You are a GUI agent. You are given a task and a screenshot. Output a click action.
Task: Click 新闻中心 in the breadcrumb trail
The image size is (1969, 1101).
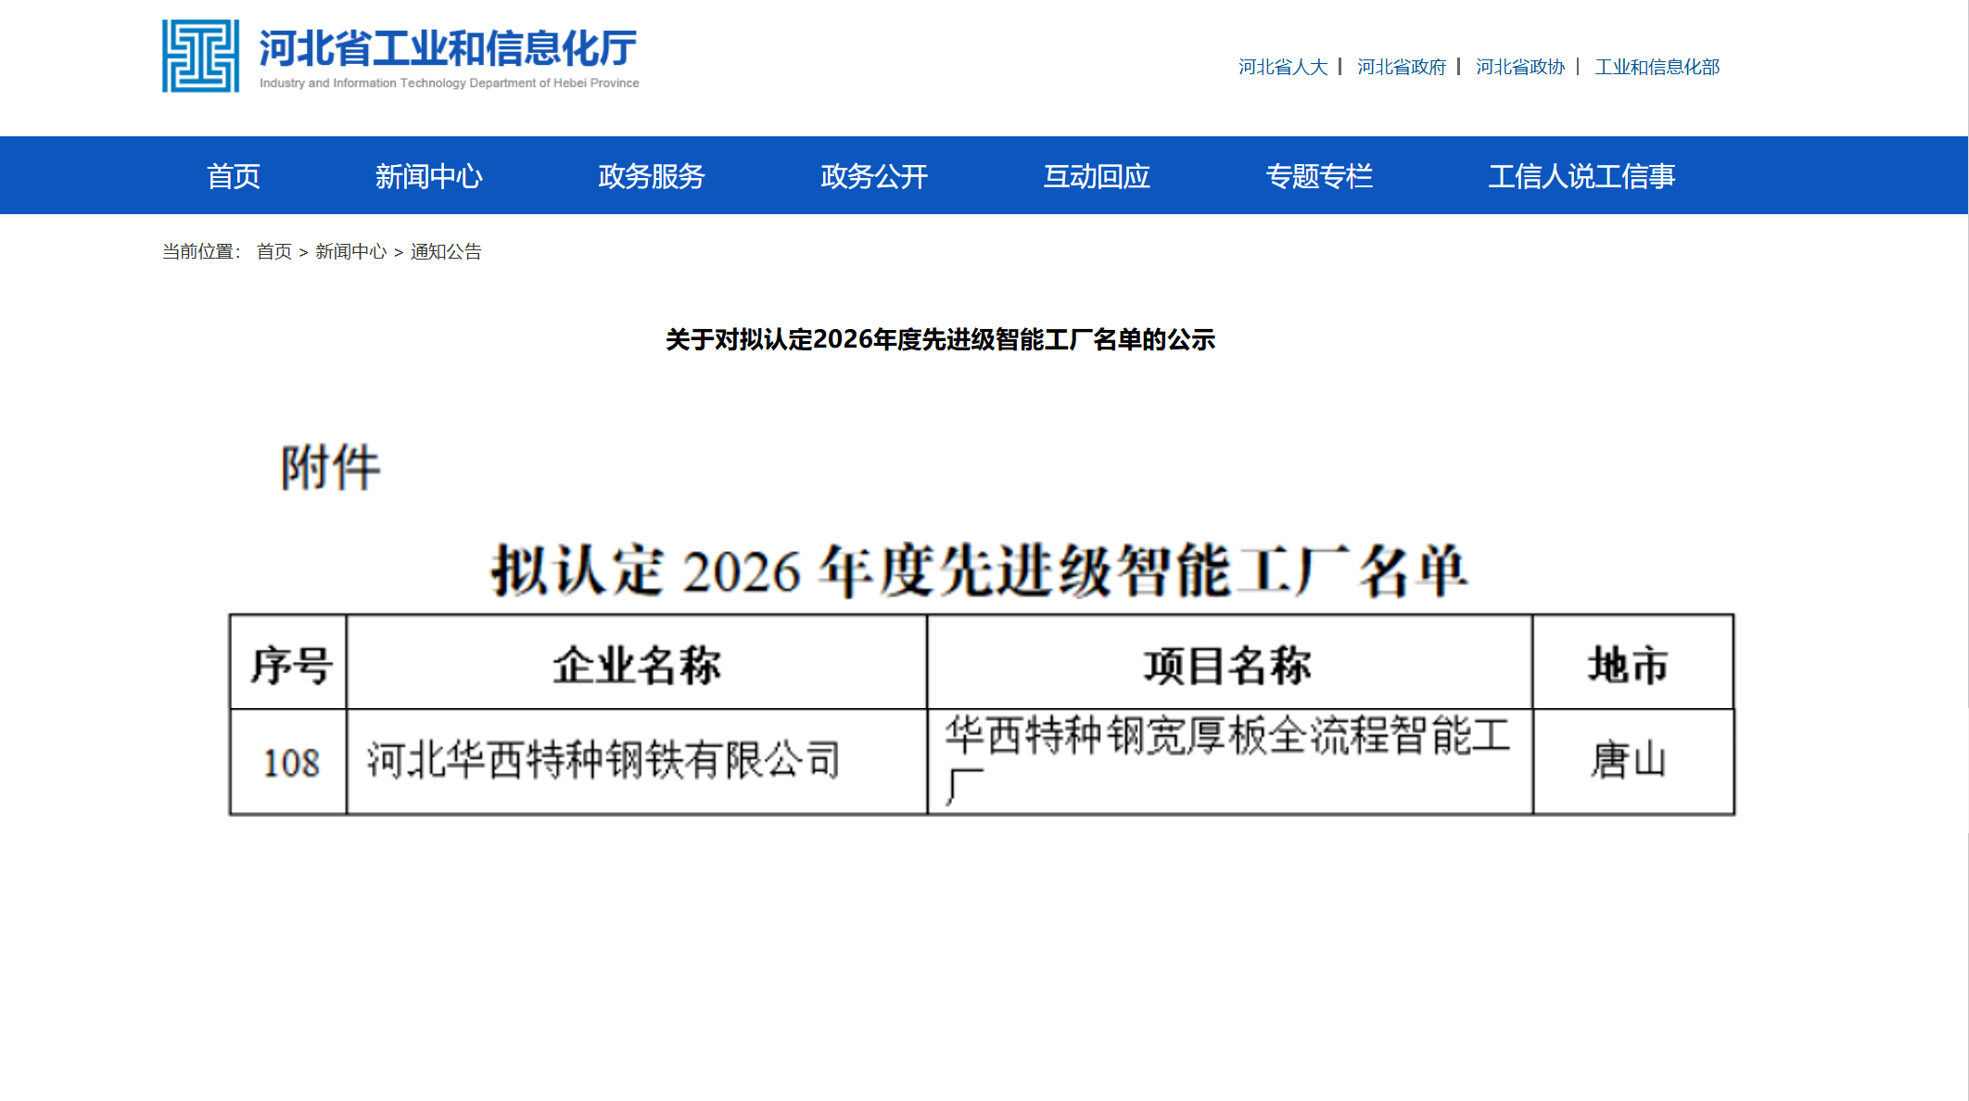[x=351, y=252]
